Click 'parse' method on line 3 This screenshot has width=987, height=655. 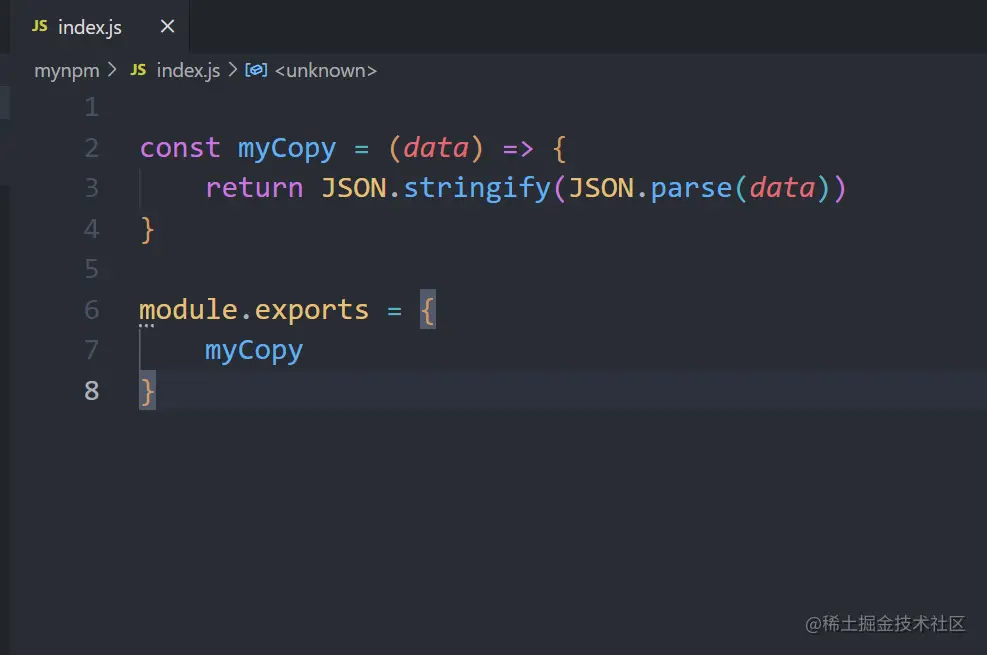pyautogui.click(x=691, y=190)
